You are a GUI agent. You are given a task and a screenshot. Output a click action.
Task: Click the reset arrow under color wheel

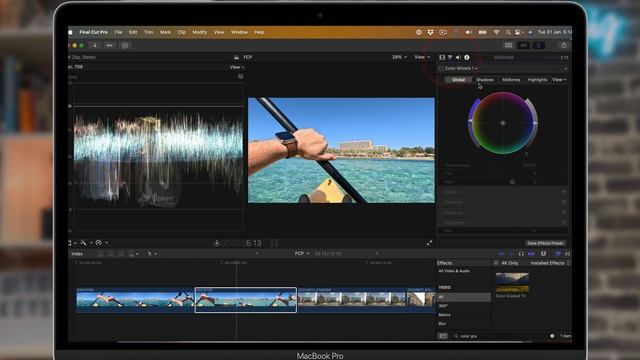[527, 154]
